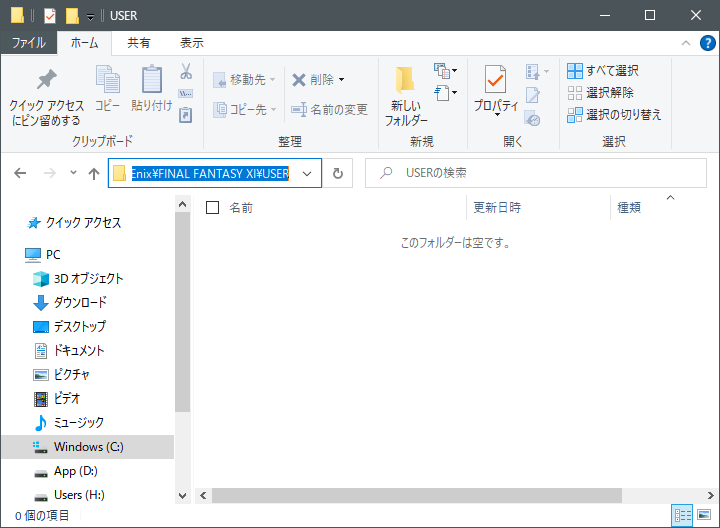Open the Customize Quick Access Toolbar dropdown
The width and height of the screenshot is (720, 528).
point(90,17)
